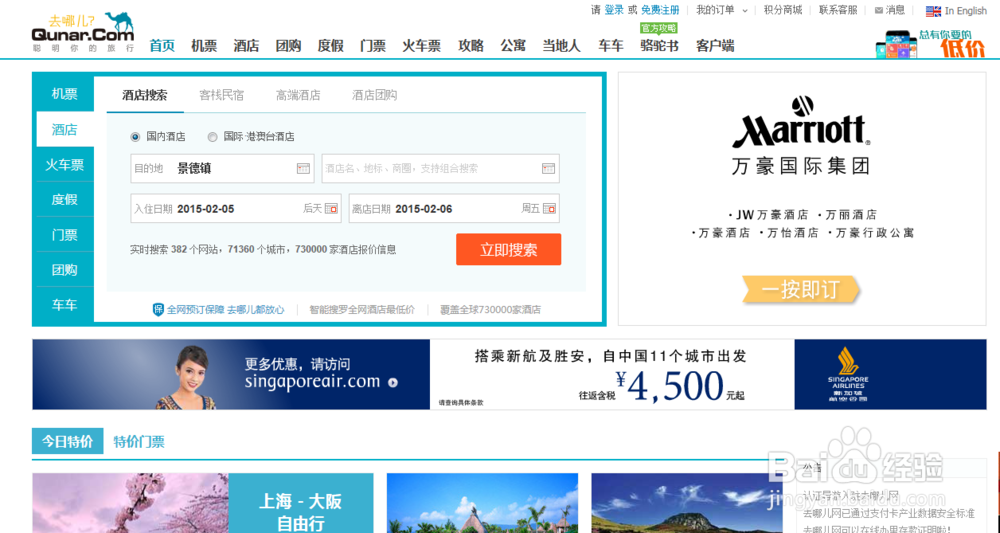Screen dimensions: 1000x533
Task: Select 机票 in the left sidebar
Action: 64,94
